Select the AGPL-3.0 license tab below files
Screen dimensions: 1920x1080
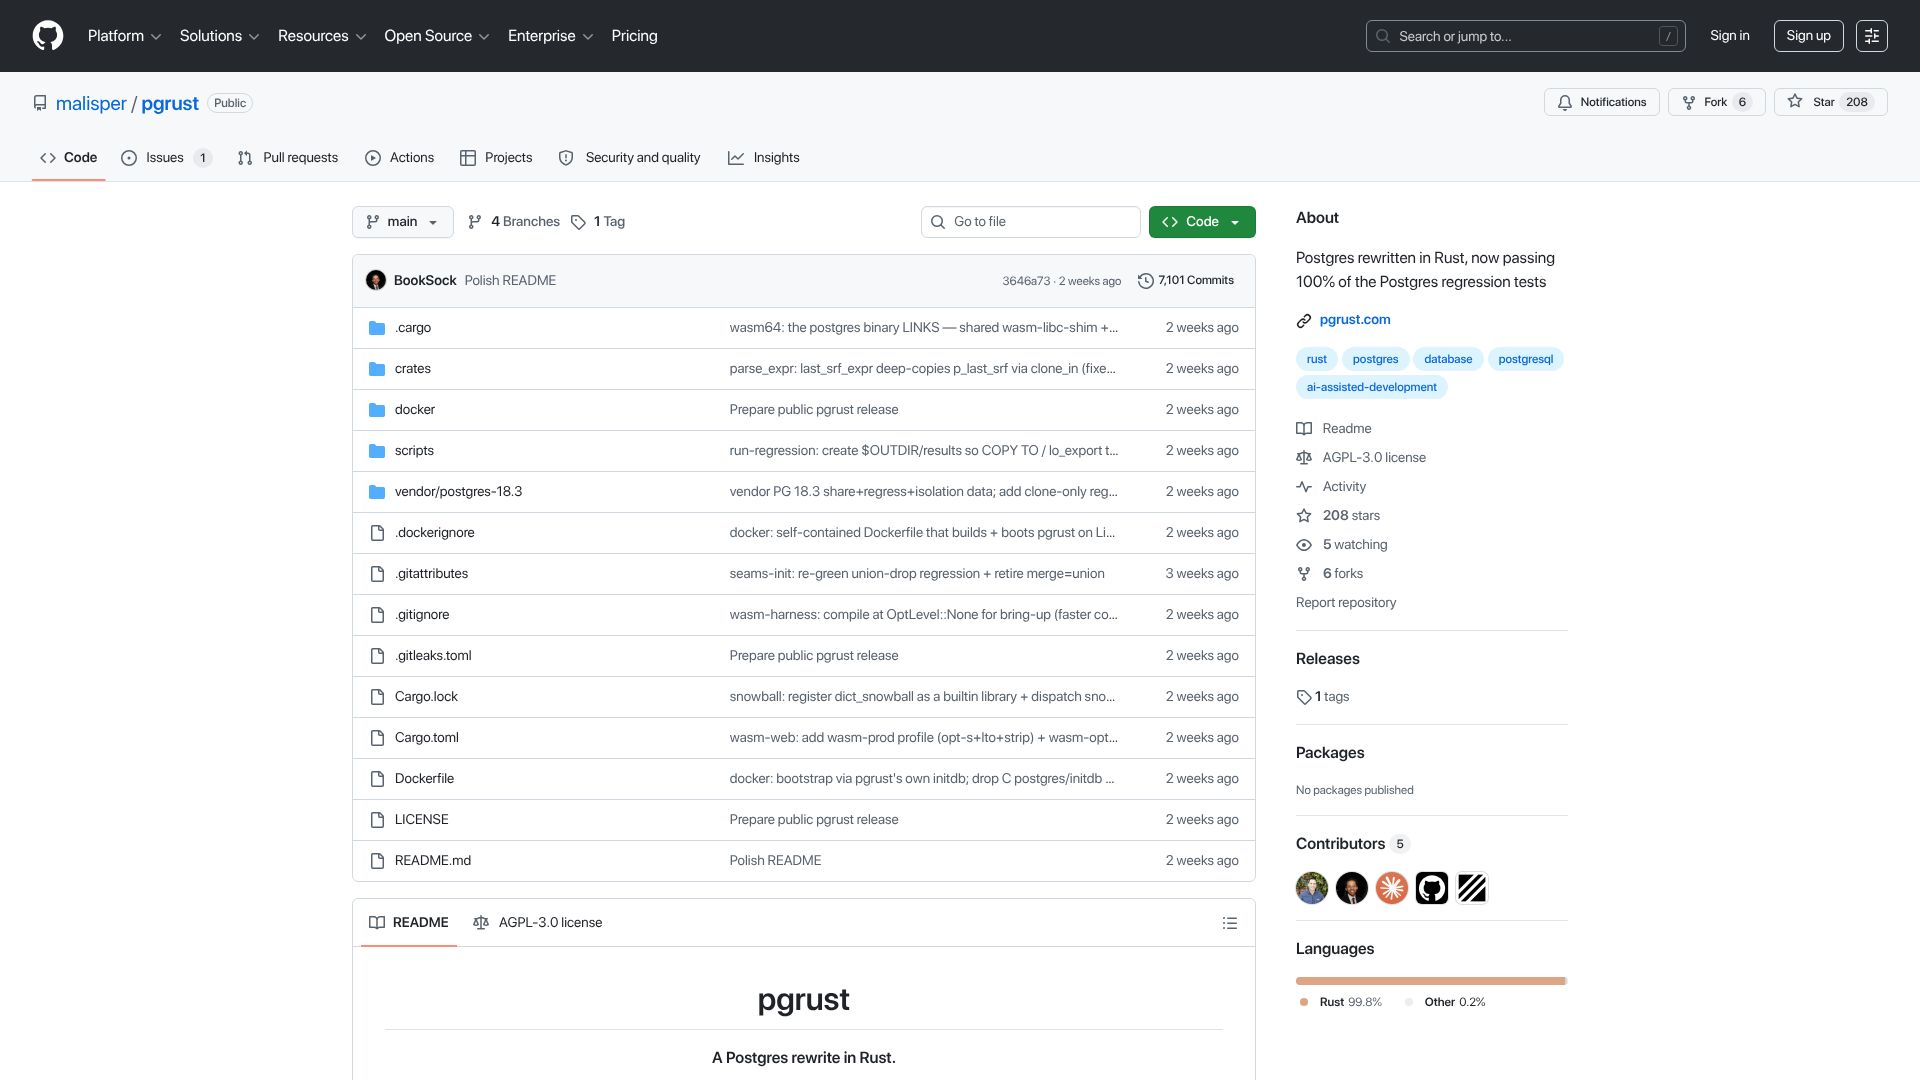[538, 923]
